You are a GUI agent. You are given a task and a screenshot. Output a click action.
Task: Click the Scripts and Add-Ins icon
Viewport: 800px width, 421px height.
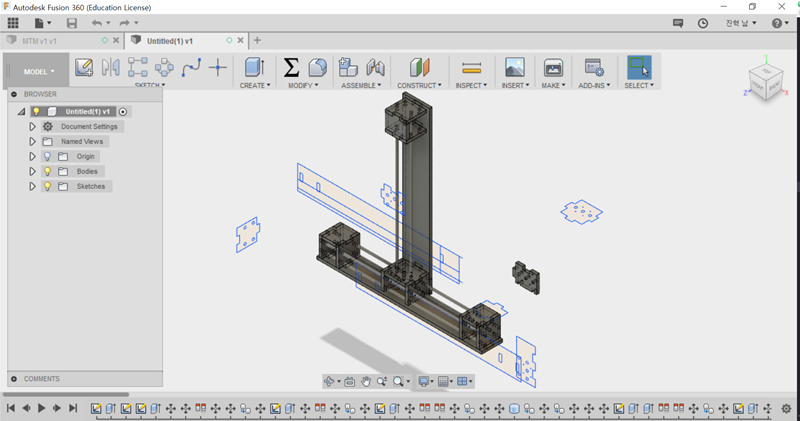pyautogui.click(x=594, y=67)
